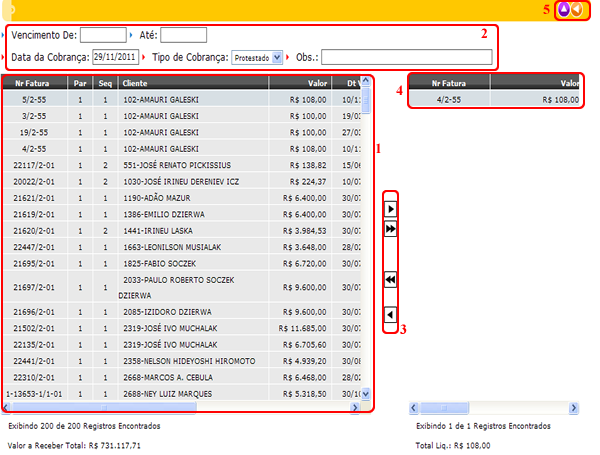Move selected invoice right with single arrow
600x455 pixels.
[x=391, y=210]
